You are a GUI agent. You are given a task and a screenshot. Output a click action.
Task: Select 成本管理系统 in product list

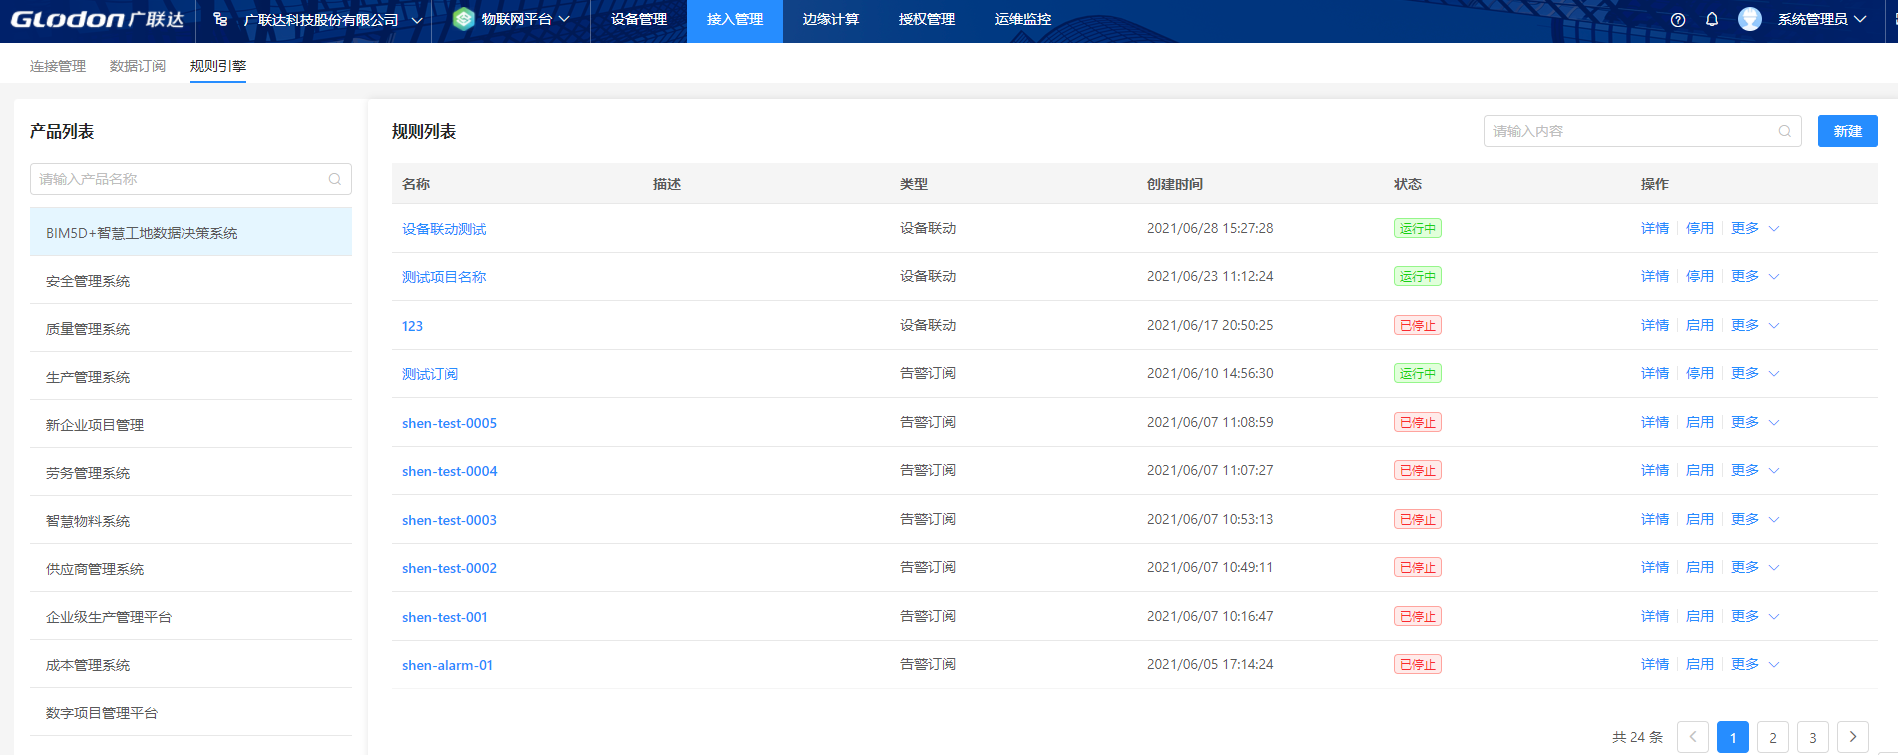tap(191, 665)
